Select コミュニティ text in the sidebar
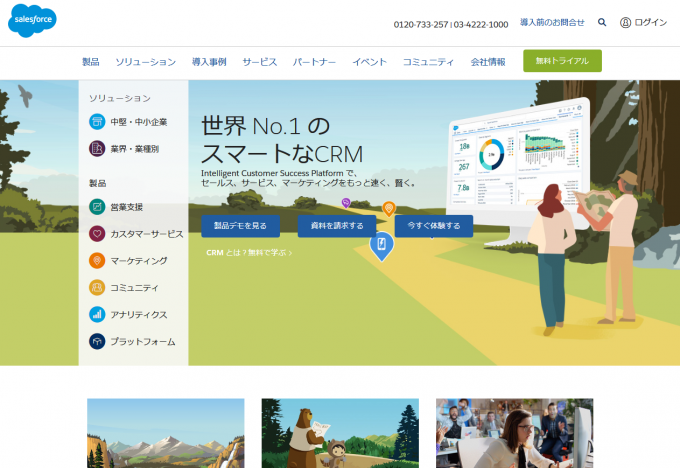This screenshot has width=680, height=468. tap(134, 288)
